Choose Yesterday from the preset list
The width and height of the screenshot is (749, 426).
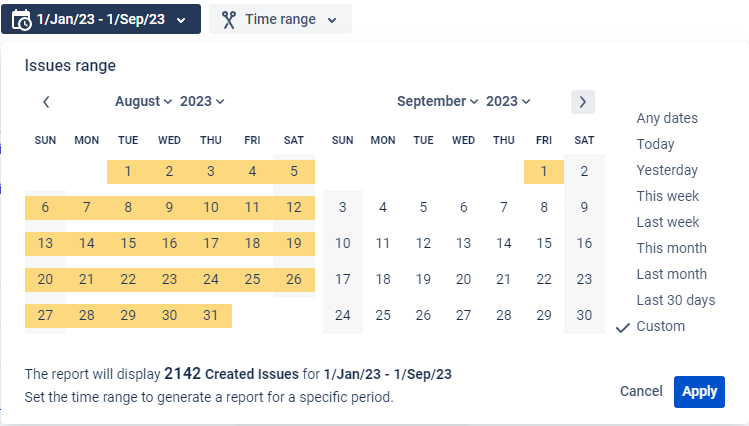coord(667,170)
